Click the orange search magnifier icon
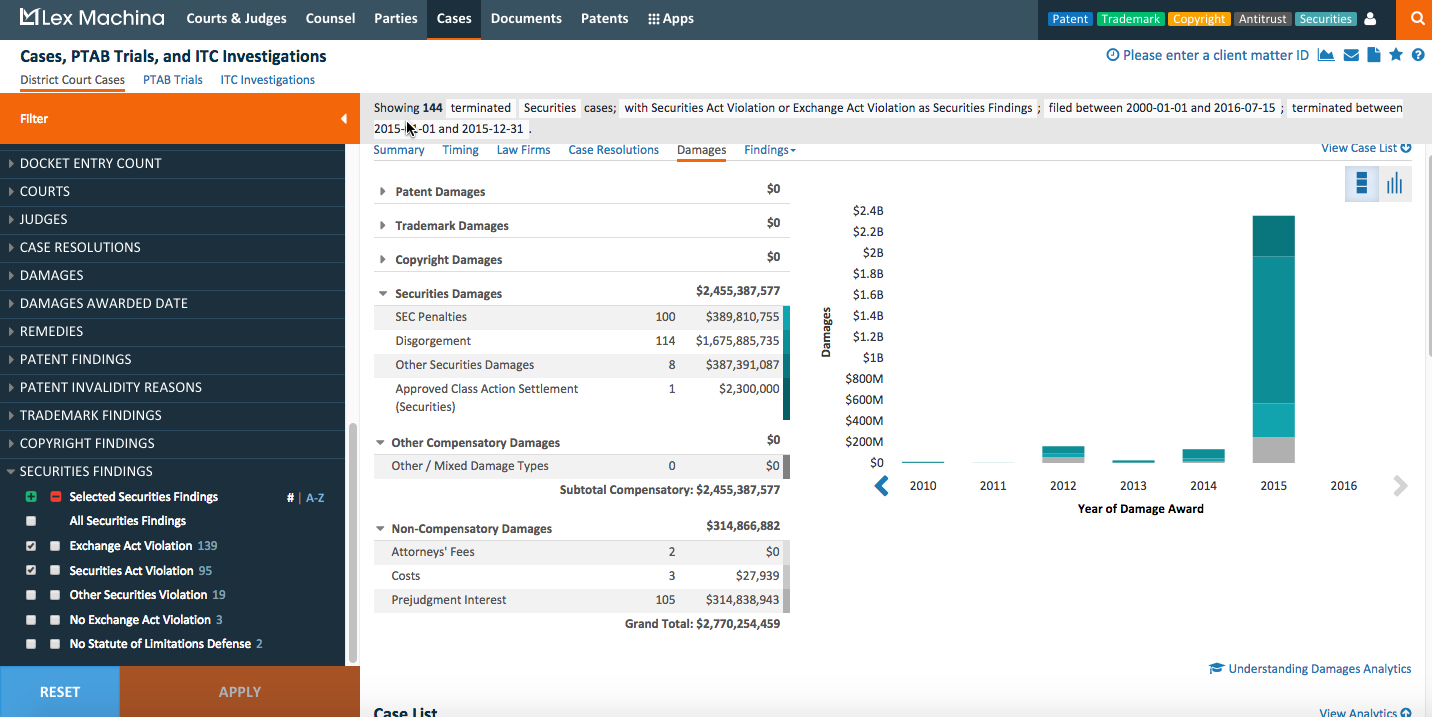This screenshot has width=1432, height=717. (1416, 19)
